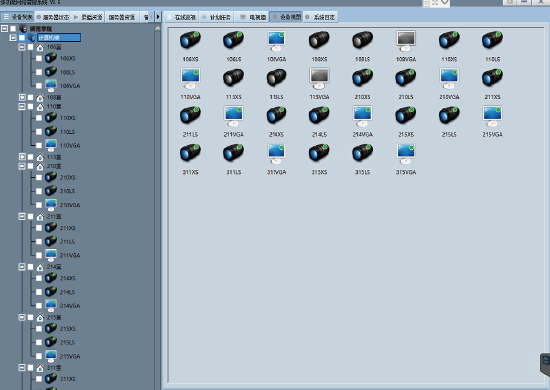Open the 110VGA monitor in the device grid

190,78
